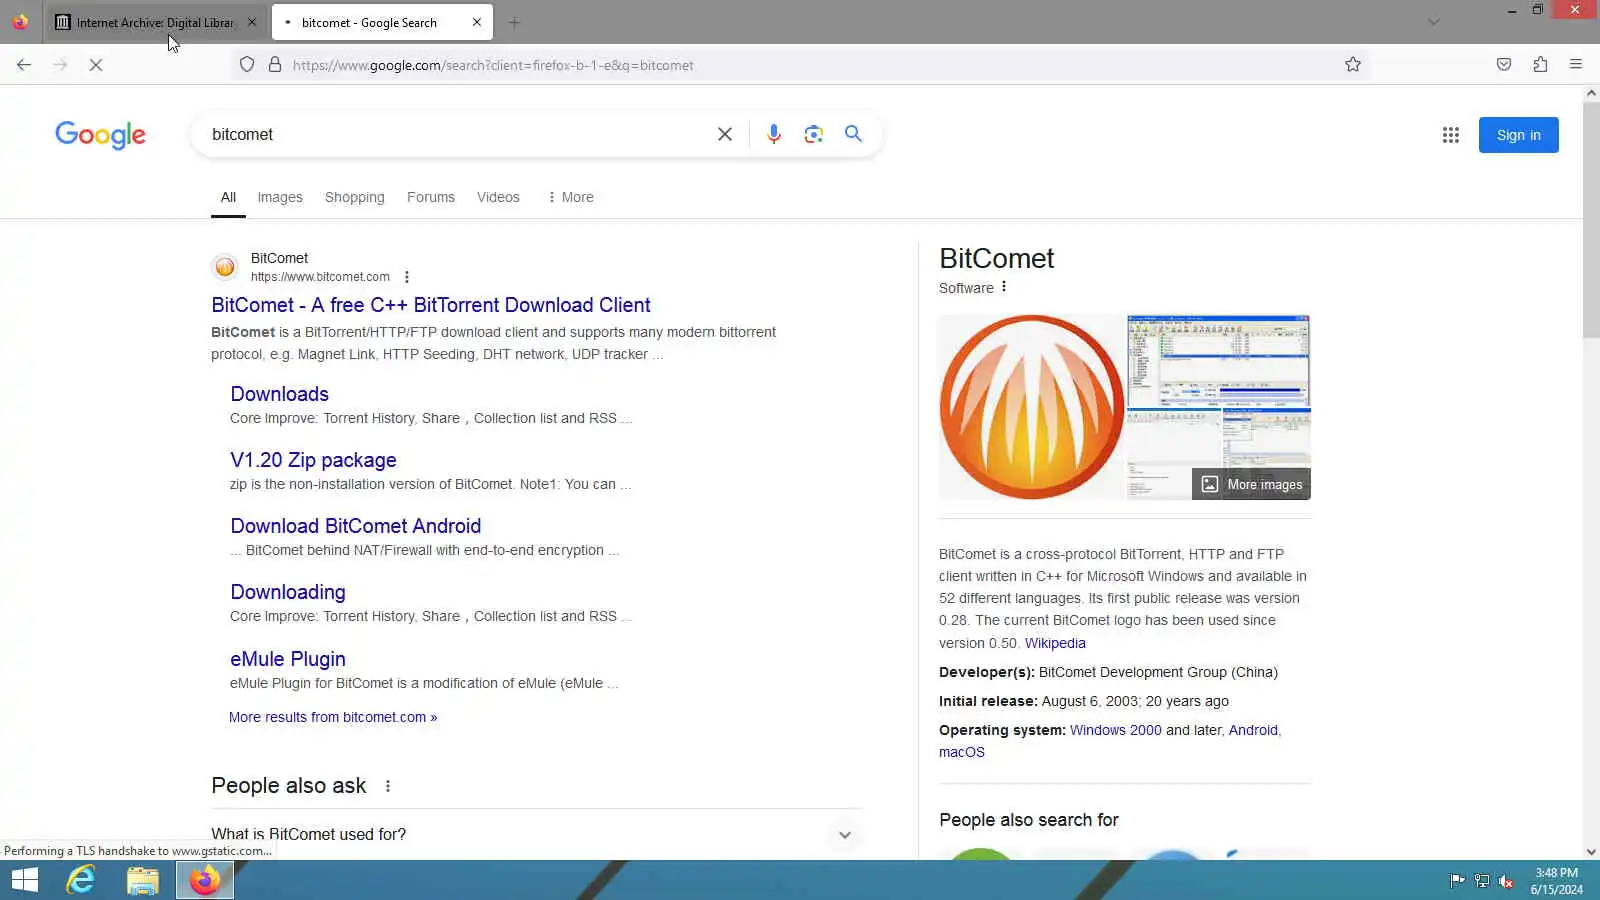1600x900 pixels.
Task: Switch to Firefox on the taskbar
Action: pyautogui.click(x=205, y=880)
